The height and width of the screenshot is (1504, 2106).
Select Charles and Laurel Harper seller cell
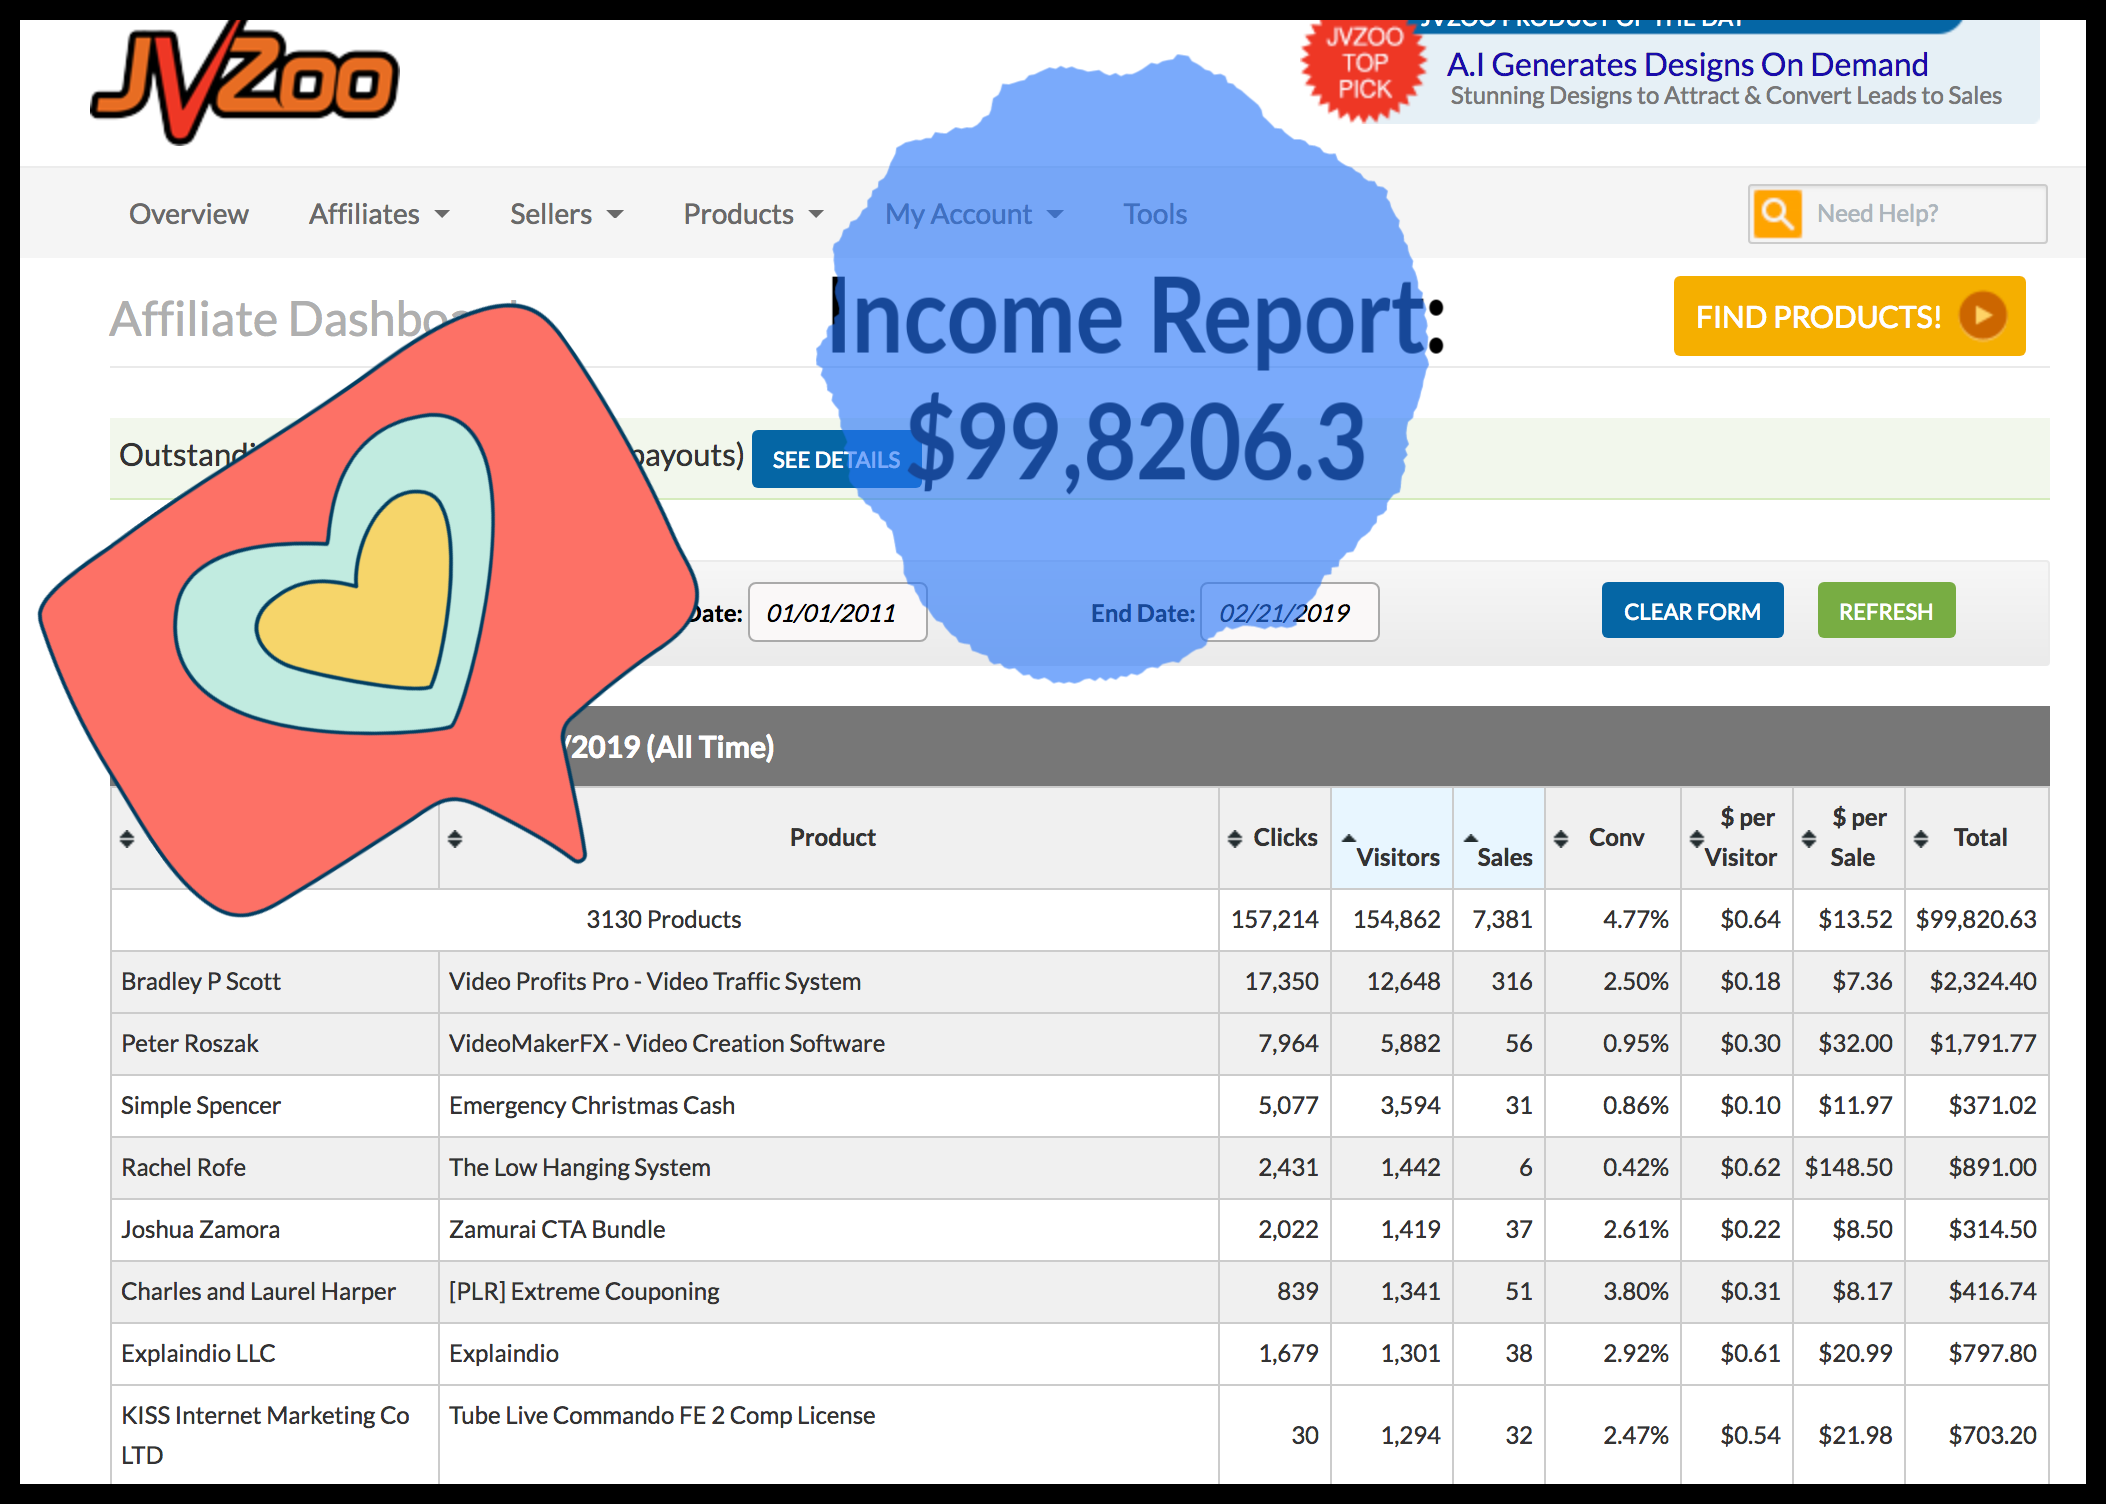[x=275, y=1291]
